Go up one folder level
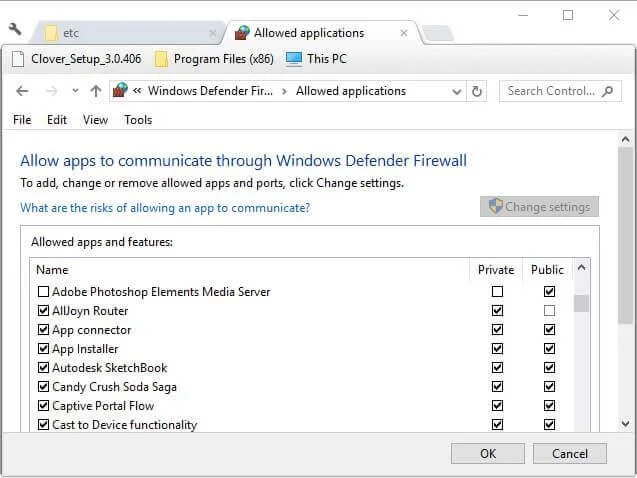This screenshot has height=478, width=637. [95, 91]
